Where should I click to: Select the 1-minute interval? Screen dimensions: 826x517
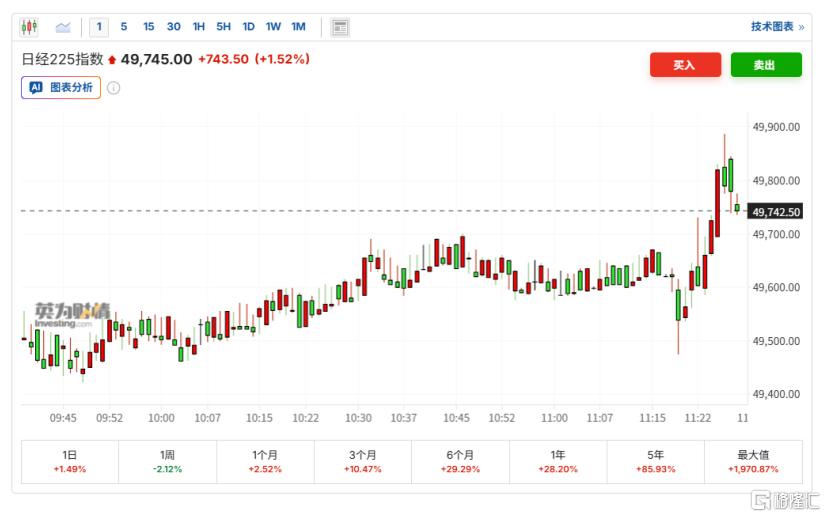[x=99, y=27]
